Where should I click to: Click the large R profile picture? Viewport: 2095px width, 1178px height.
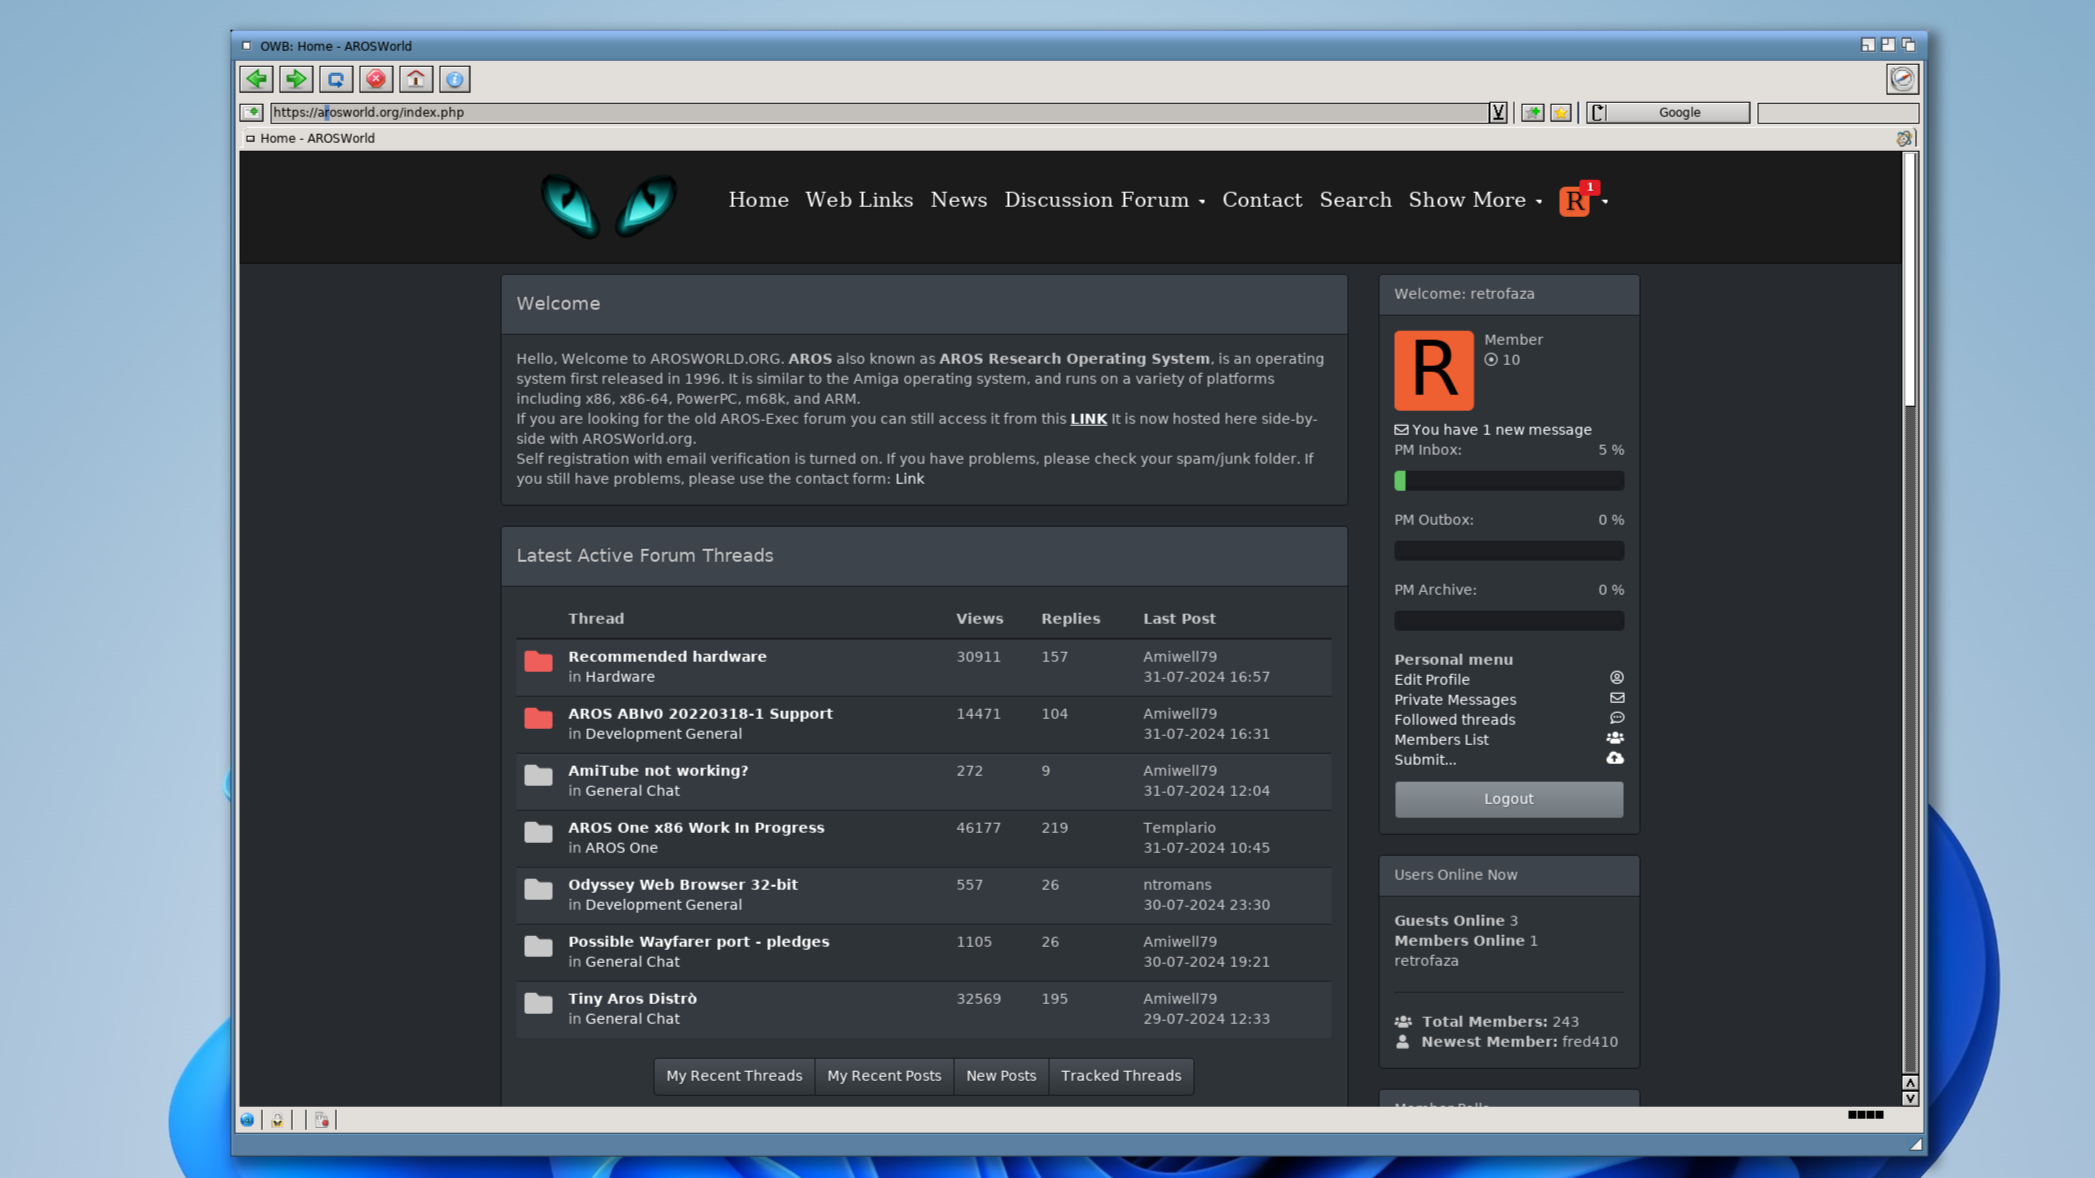(x=1433, y=370)
